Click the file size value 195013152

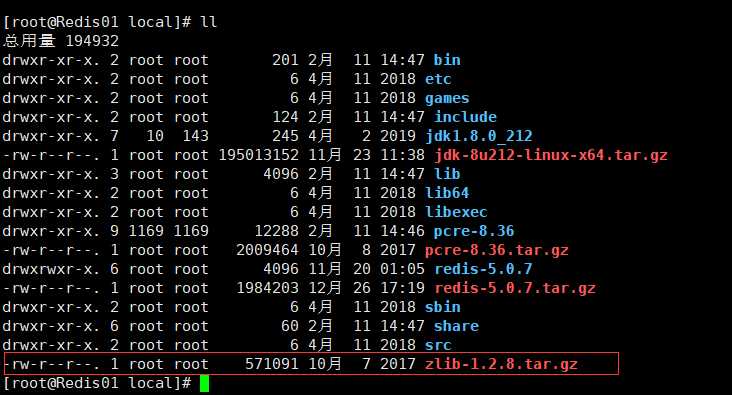259,155
